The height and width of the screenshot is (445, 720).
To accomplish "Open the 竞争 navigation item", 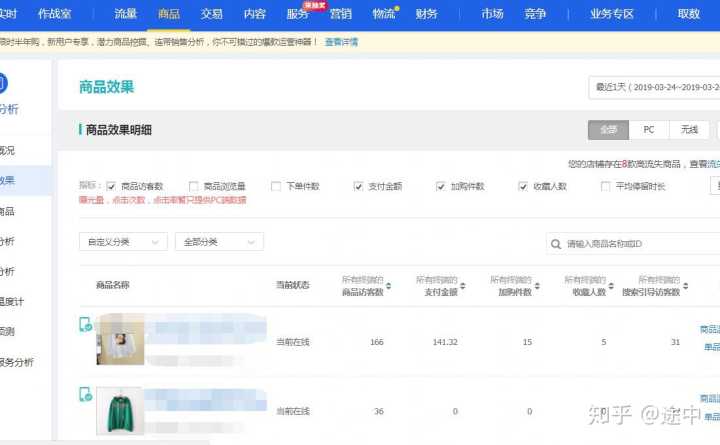I will (x=535, y=14).
